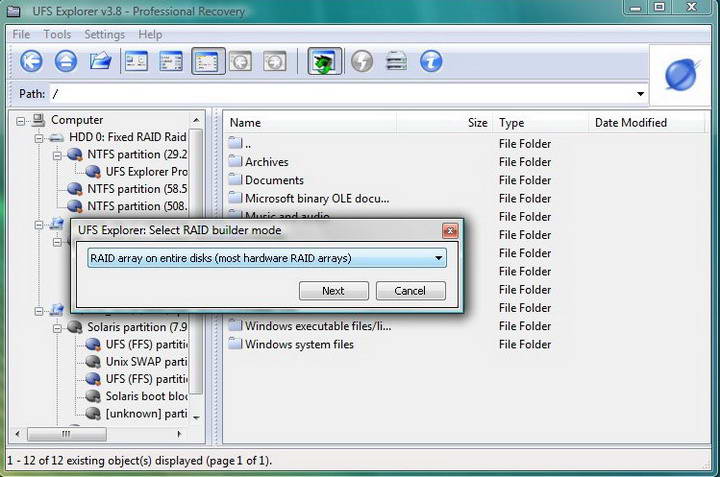Click the blue eject/up-level toolbar icon

pyautogui.click(x=66, y=61)
